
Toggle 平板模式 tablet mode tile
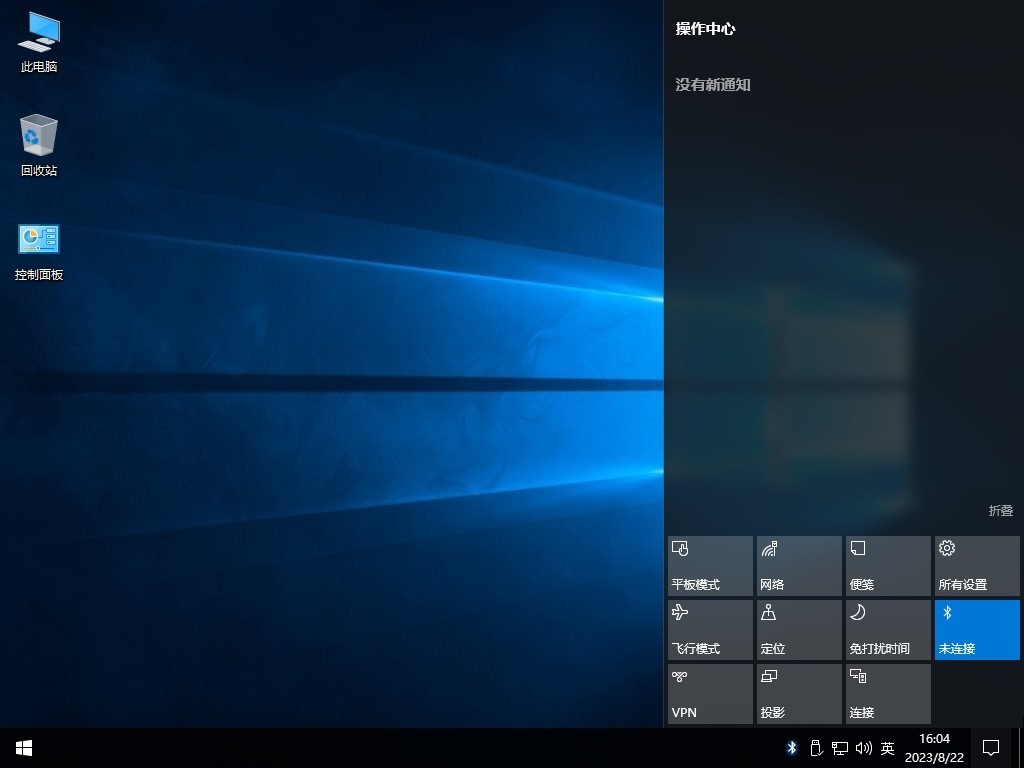[710, 566]
